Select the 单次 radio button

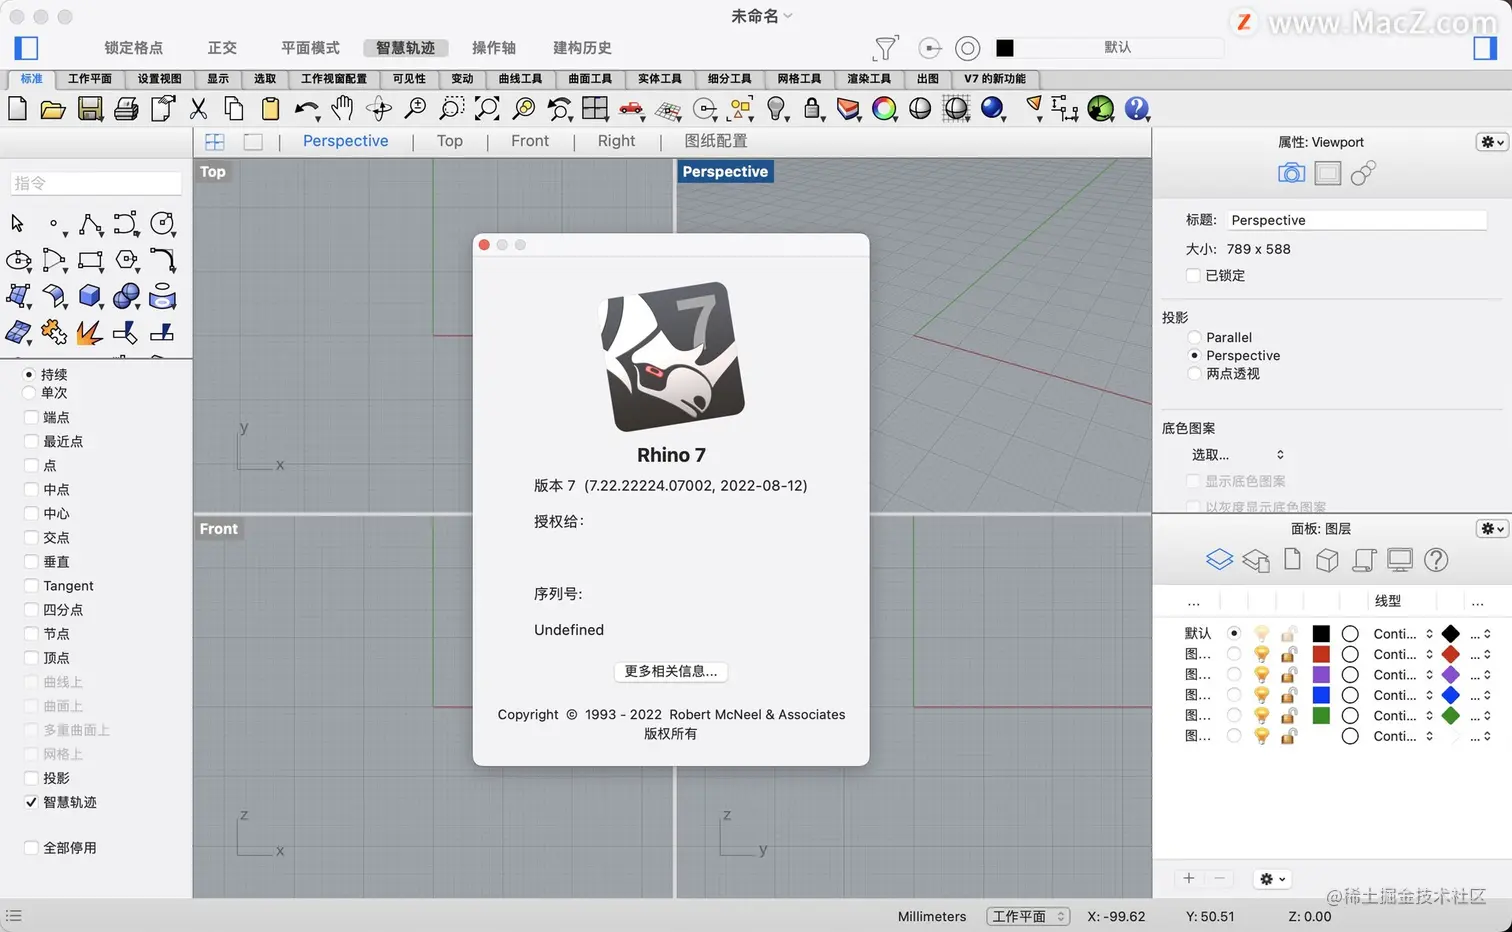[x=29, y=392]
